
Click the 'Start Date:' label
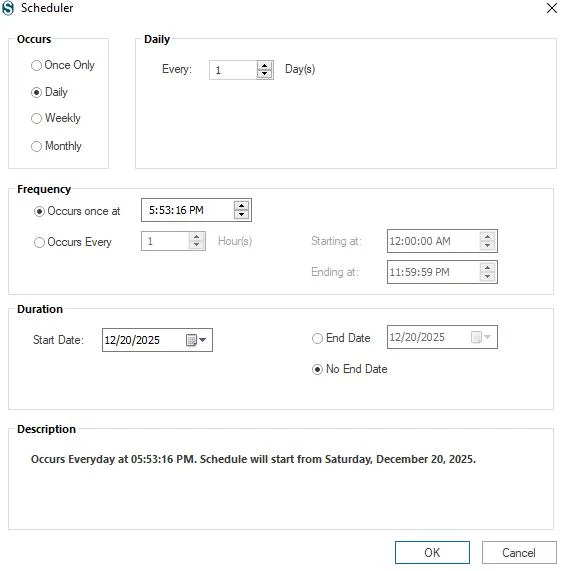(x=58, y=340)
